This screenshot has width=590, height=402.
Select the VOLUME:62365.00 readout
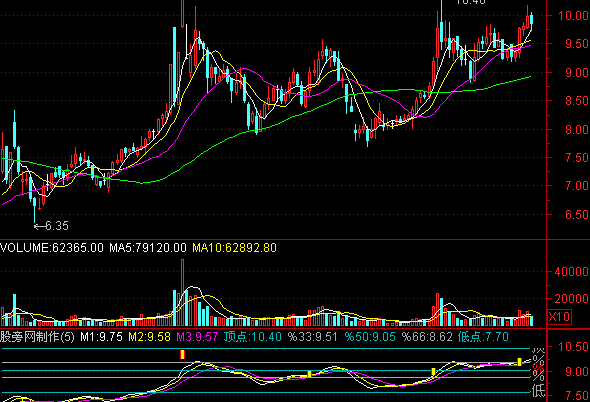coord(52,248)
